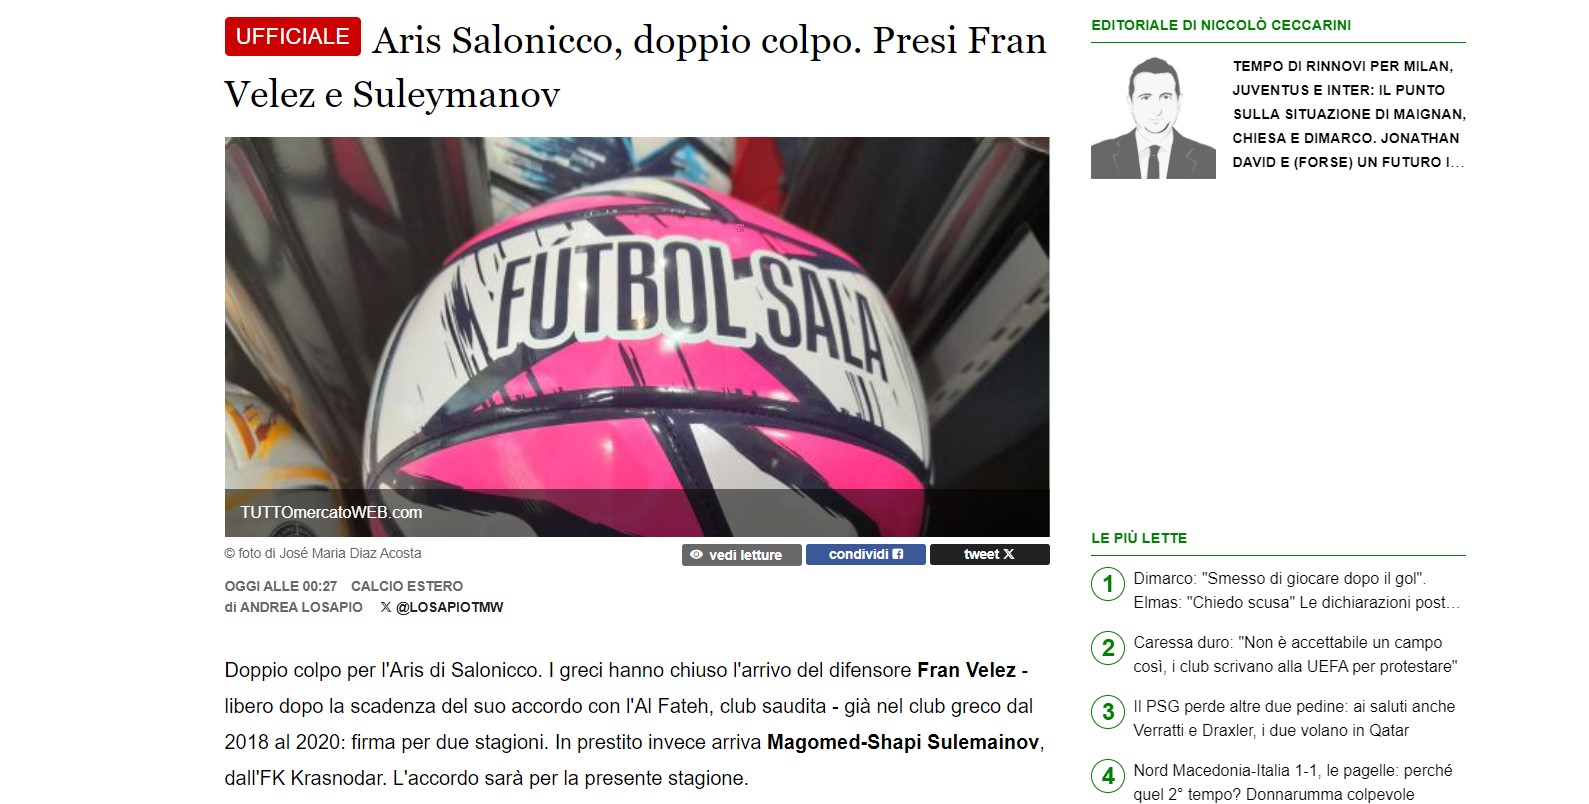Open the 'Tempo di rinnovi per Milan' editorial
Image resolution: width=1589 pixels, height=804 pixels.
[x=1349, y=114]
